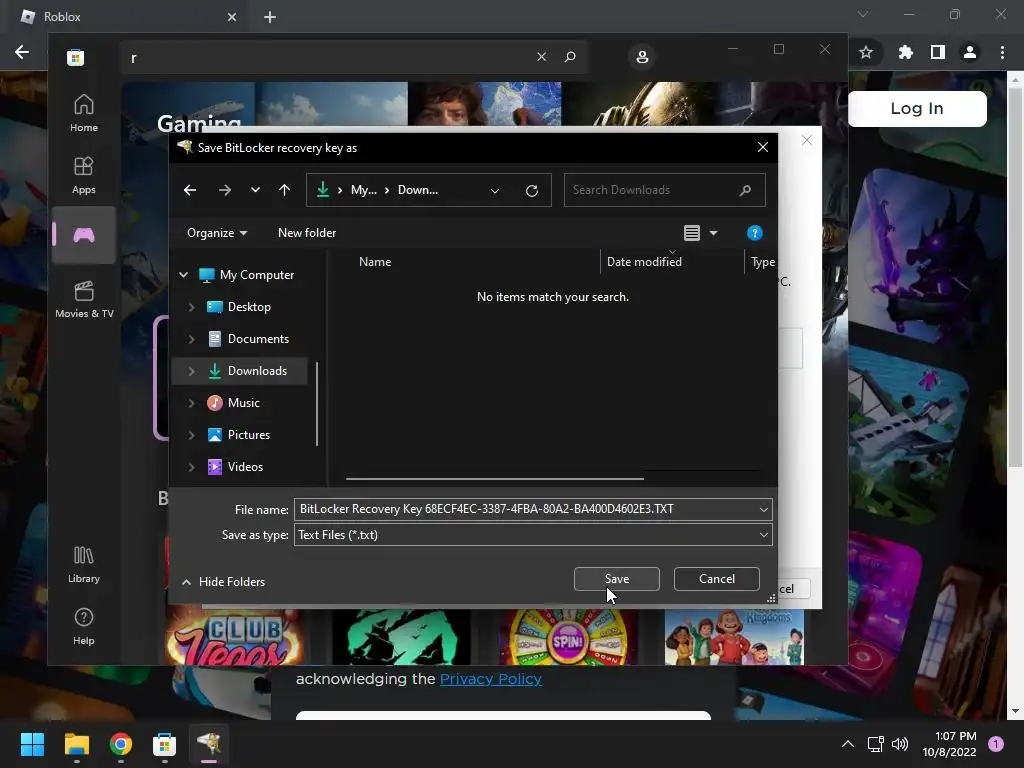Open the address bar path dropdown
This screenshot has width=1024, height=768.
(495, 191)
